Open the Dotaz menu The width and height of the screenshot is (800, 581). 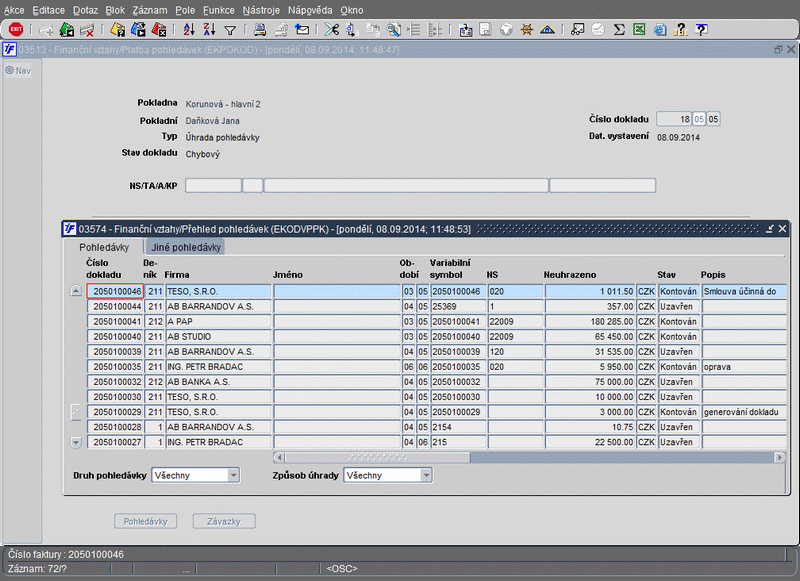tap(85, 10)
